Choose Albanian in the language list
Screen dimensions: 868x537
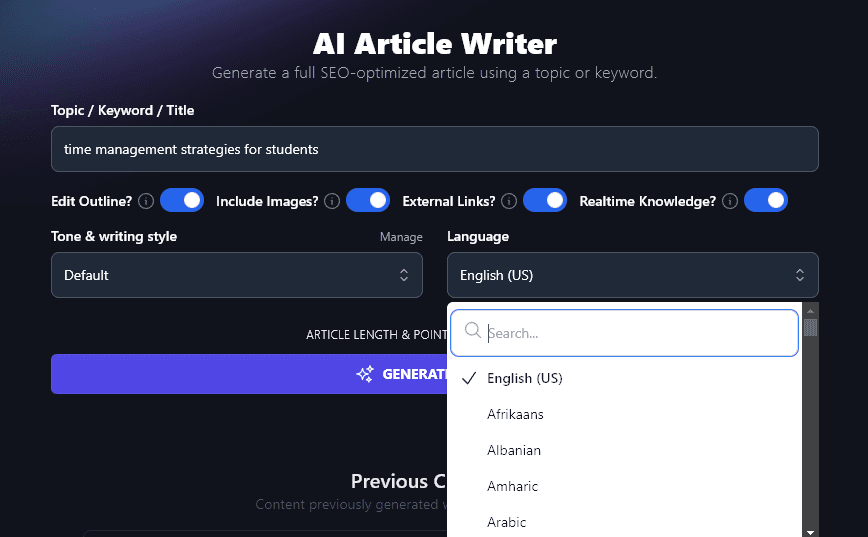pos(513,450)
